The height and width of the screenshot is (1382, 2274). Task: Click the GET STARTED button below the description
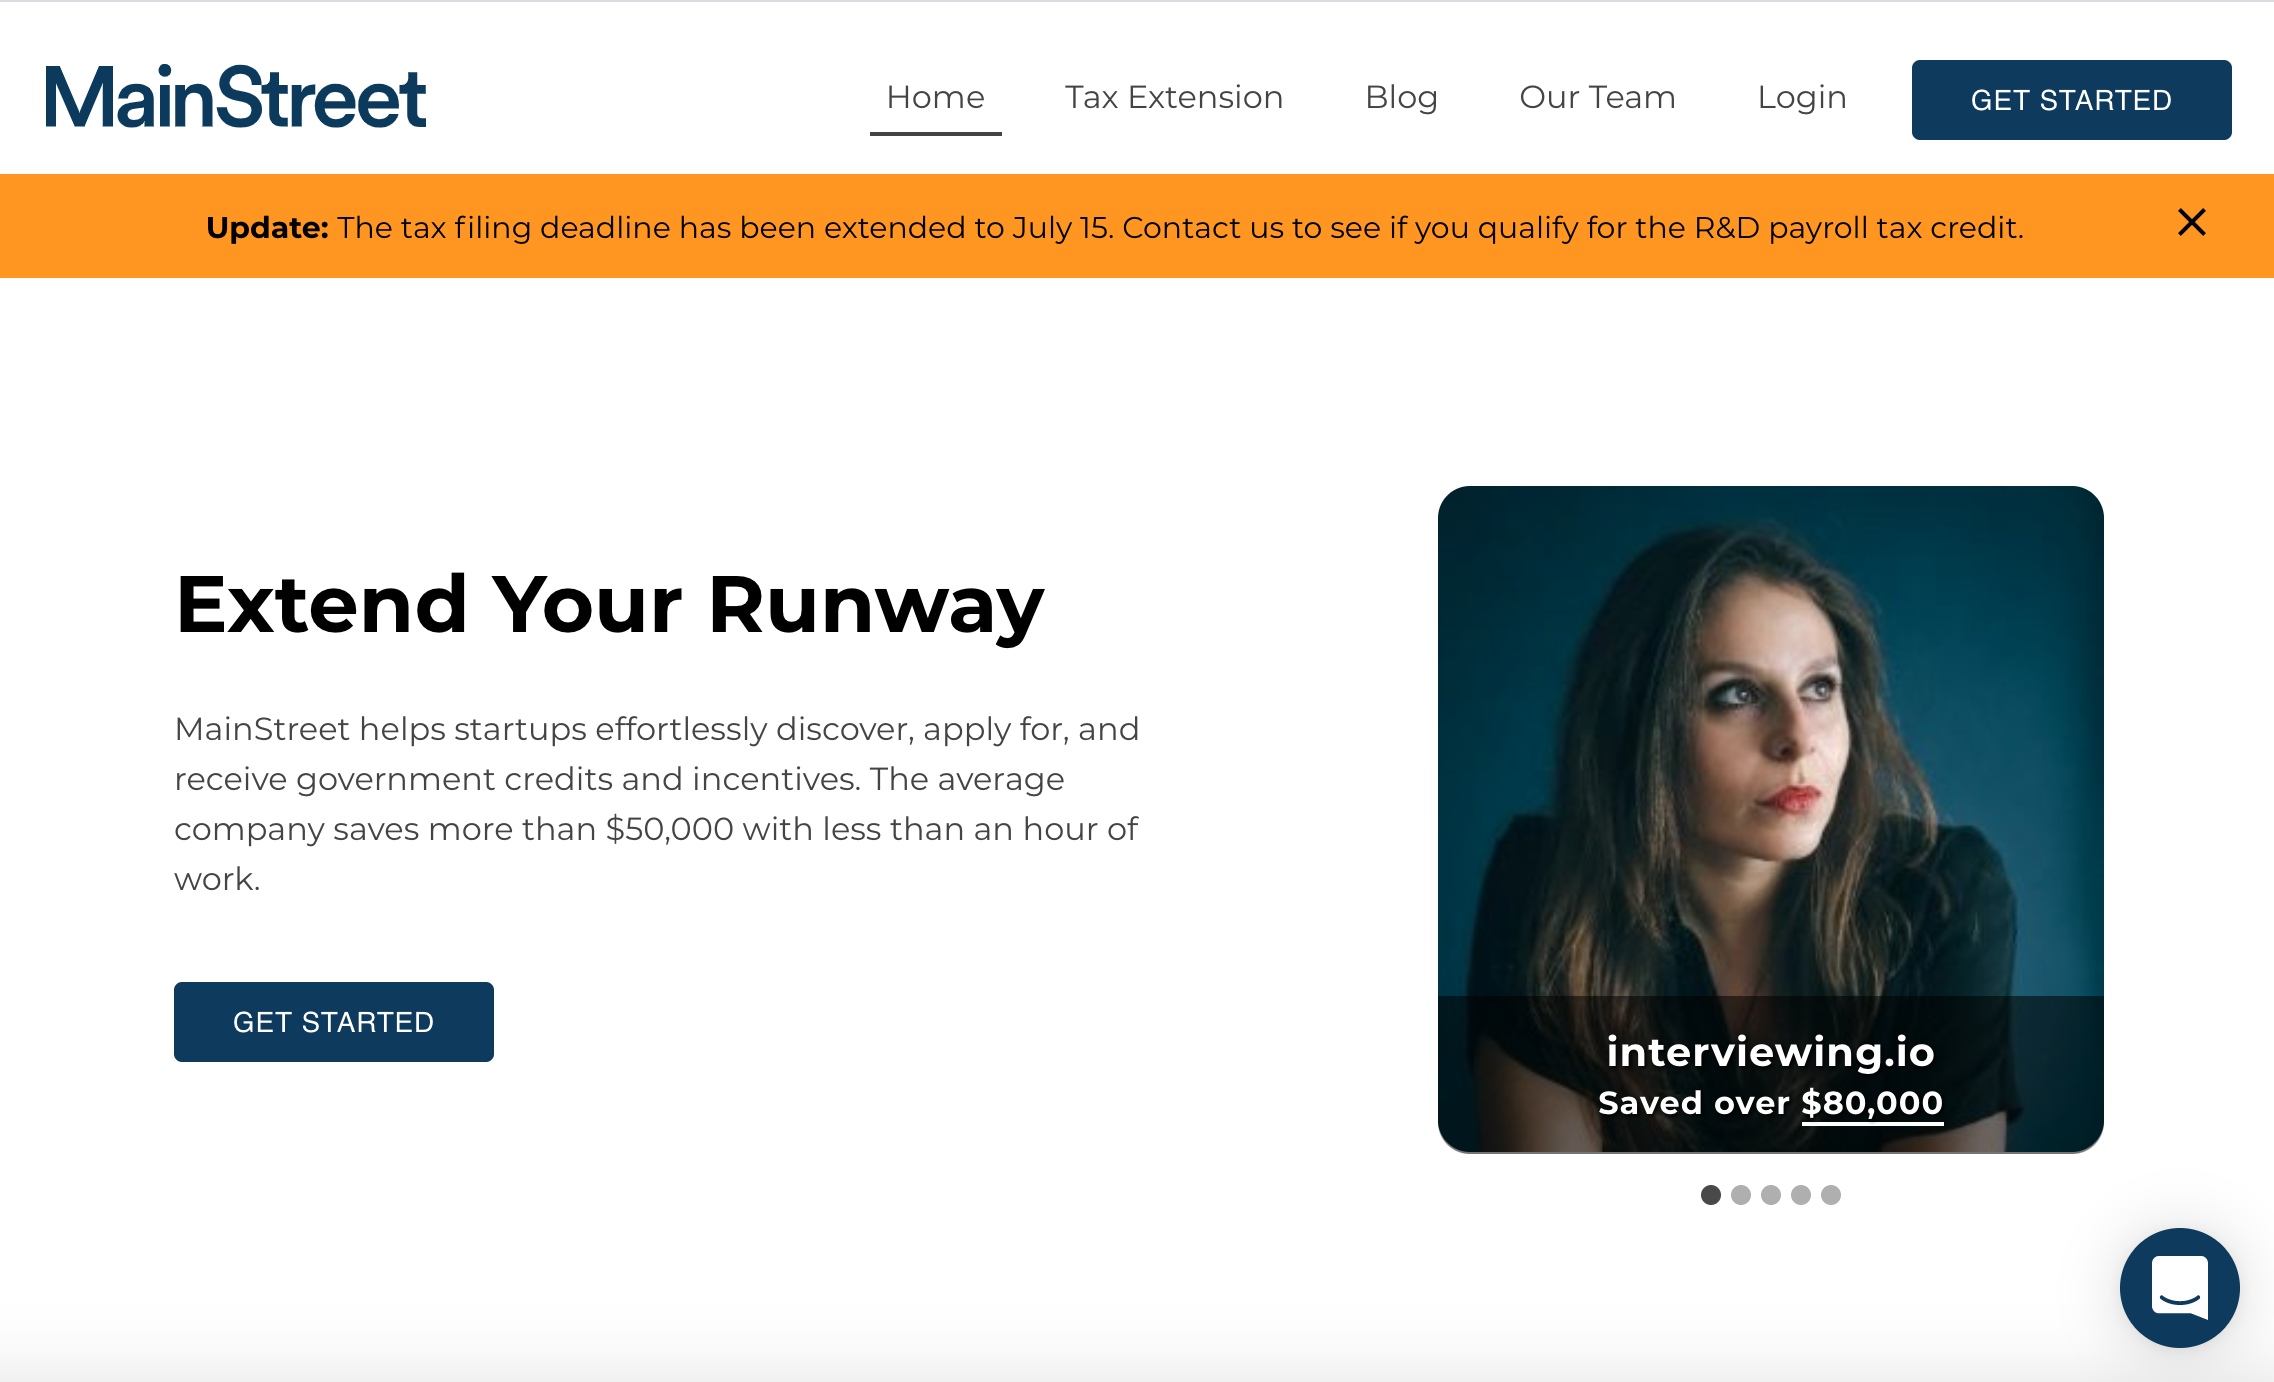333,1021
